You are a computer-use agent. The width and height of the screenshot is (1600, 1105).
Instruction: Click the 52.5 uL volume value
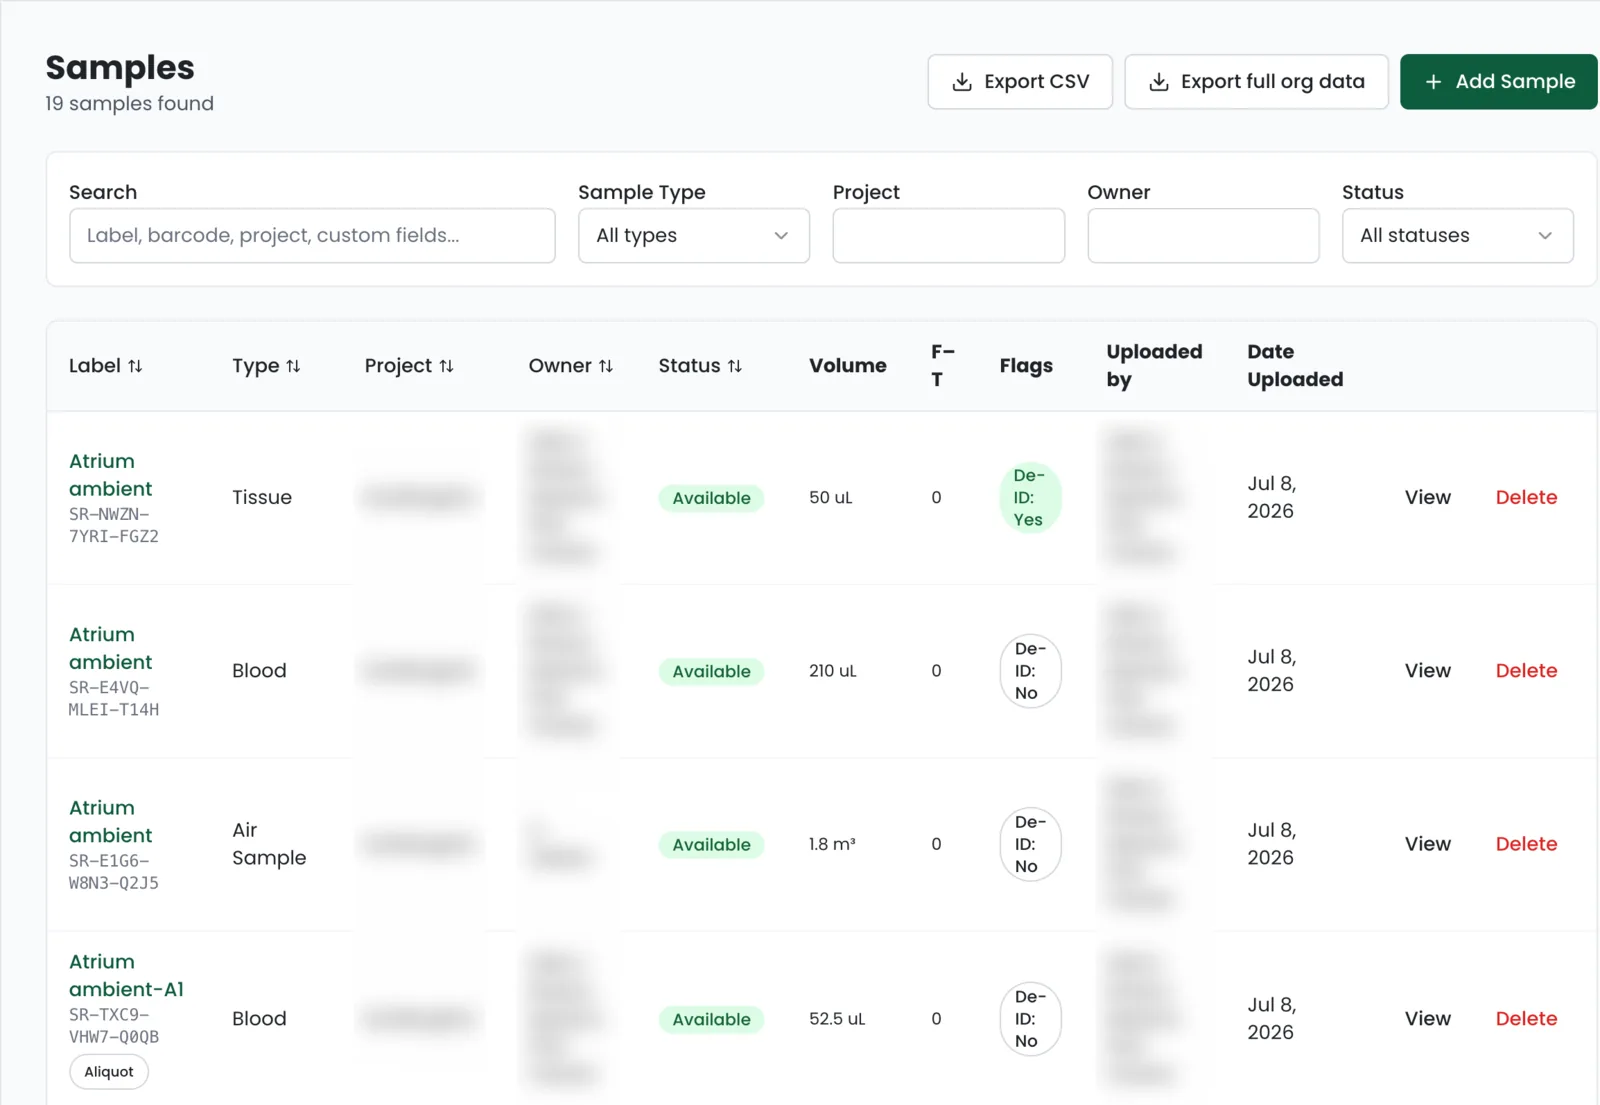pyautogui.click(x=837, y=1019)
